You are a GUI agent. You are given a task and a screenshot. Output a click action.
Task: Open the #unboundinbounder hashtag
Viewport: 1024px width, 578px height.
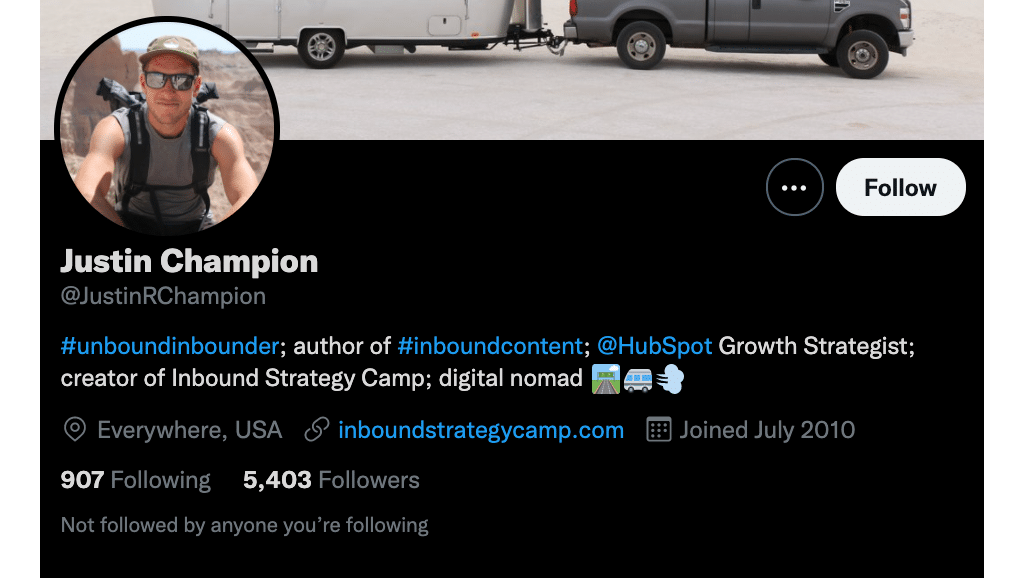170,345
